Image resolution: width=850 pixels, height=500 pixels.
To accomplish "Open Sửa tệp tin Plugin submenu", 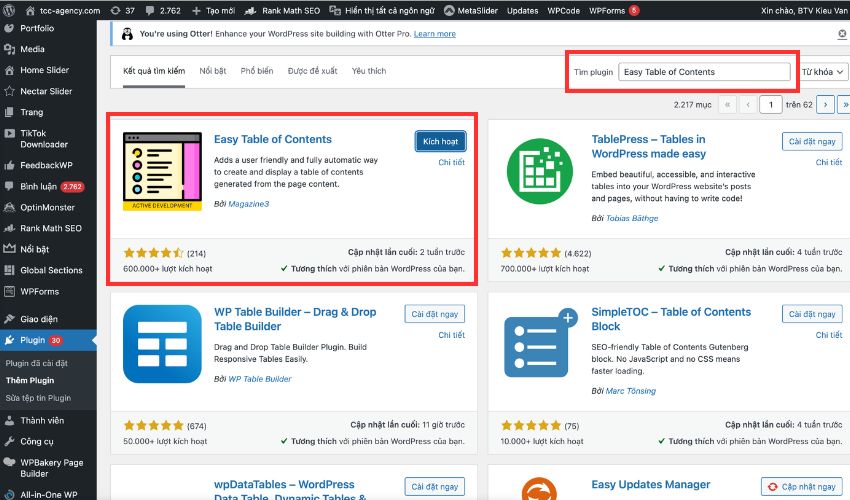I will click(x=38, y=398).
